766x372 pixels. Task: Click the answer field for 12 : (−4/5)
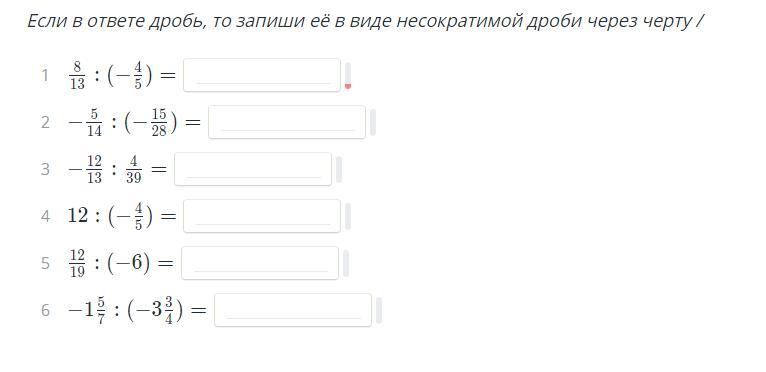[x=261, y=216]
